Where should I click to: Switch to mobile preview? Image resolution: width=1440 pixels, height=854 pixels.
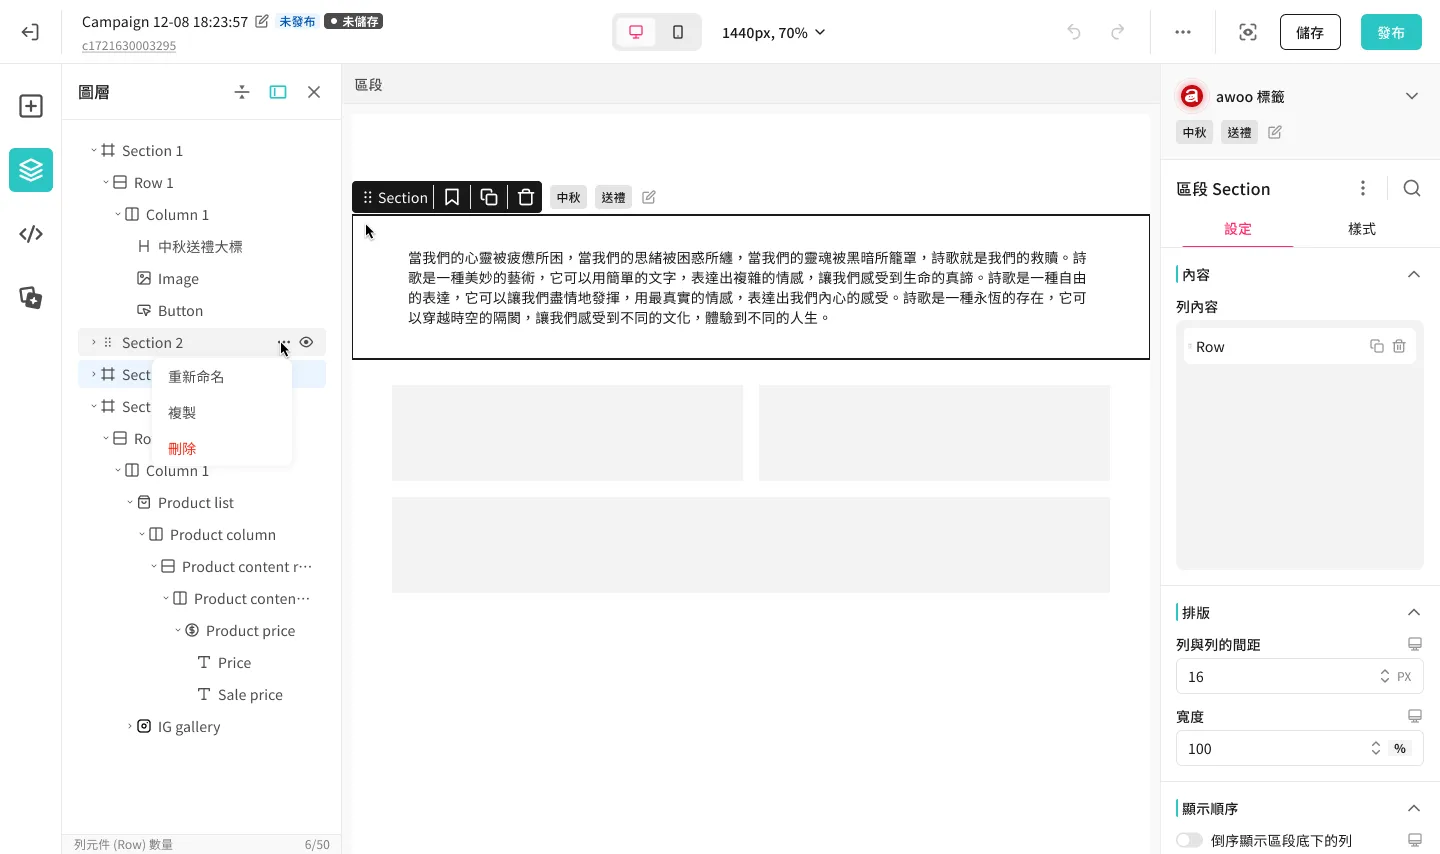click(x=678, y=32)
